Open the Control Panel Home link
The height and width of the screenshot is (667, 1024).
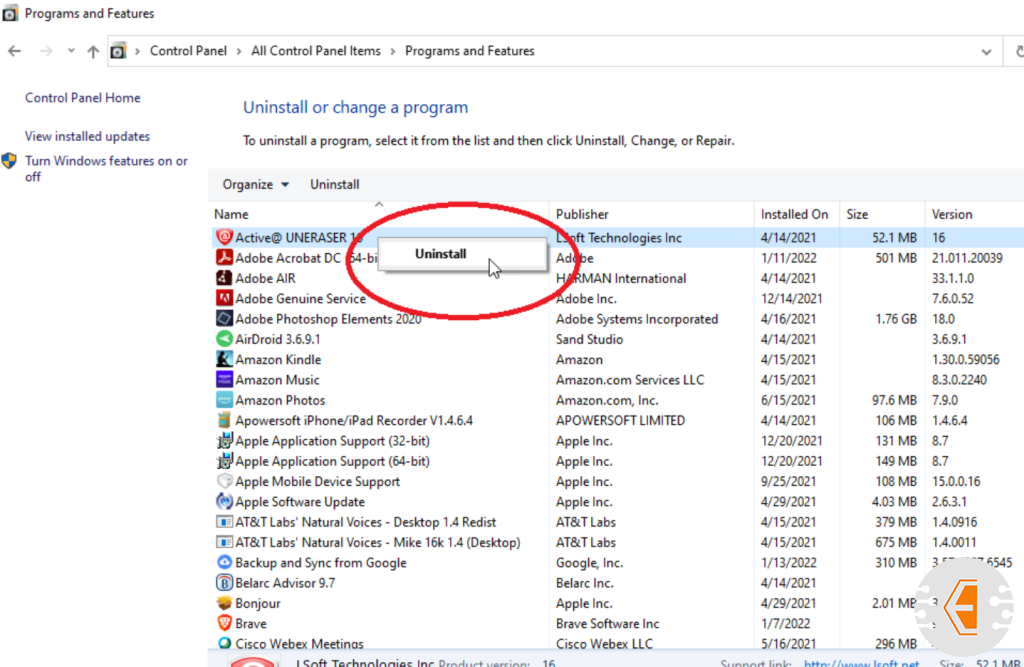(x=82, y=98)
